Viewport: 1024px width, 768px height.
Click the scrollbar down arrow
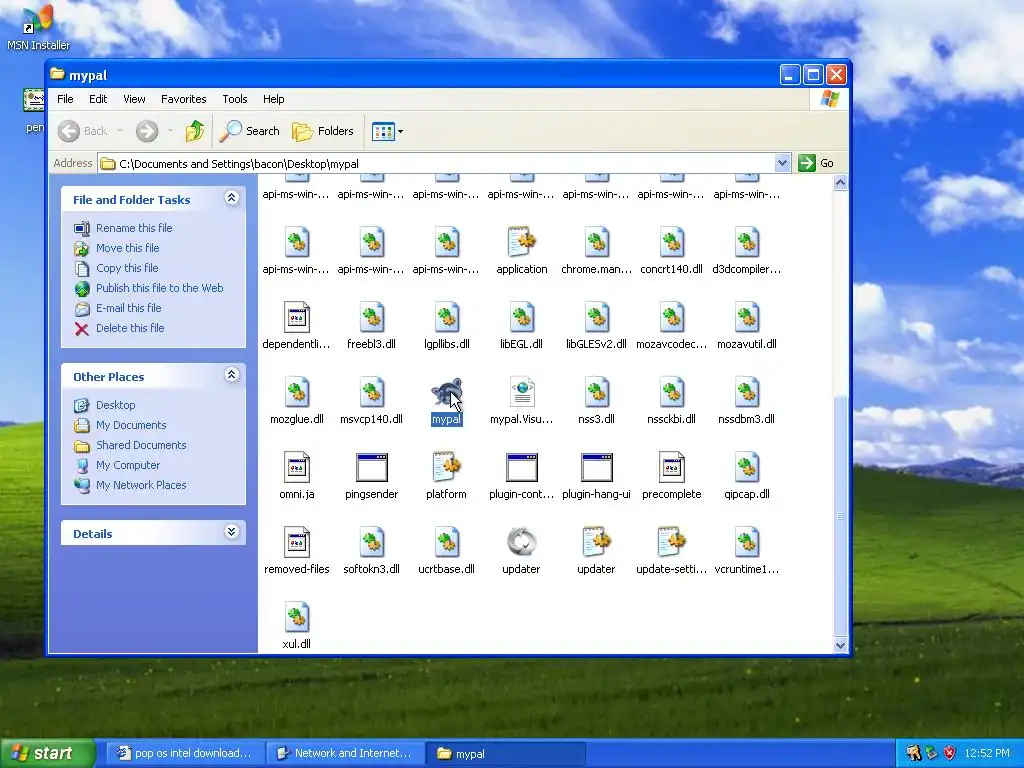point(840,645)
